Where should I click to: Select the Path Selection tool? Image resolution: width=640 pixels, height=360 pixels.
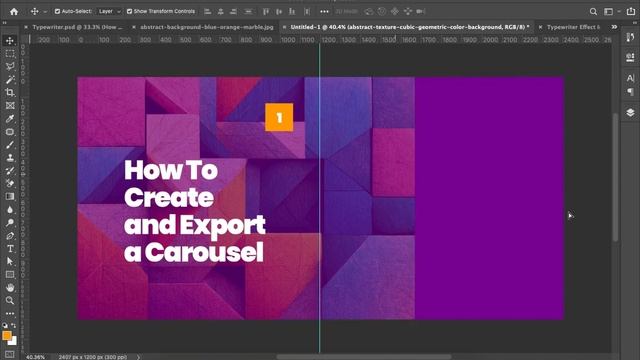pos(10,262)
